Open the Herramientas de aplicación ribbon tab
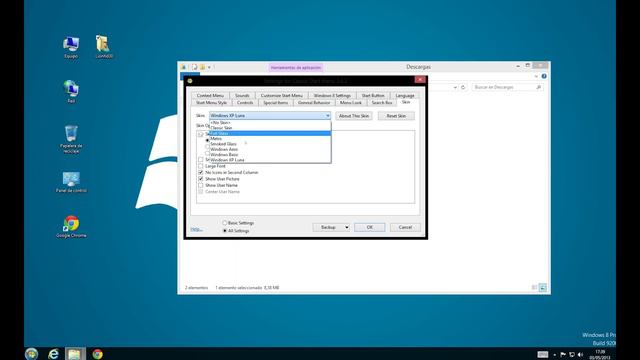The image size is (640, 360). pyautogui.click(x=296, y=67)
